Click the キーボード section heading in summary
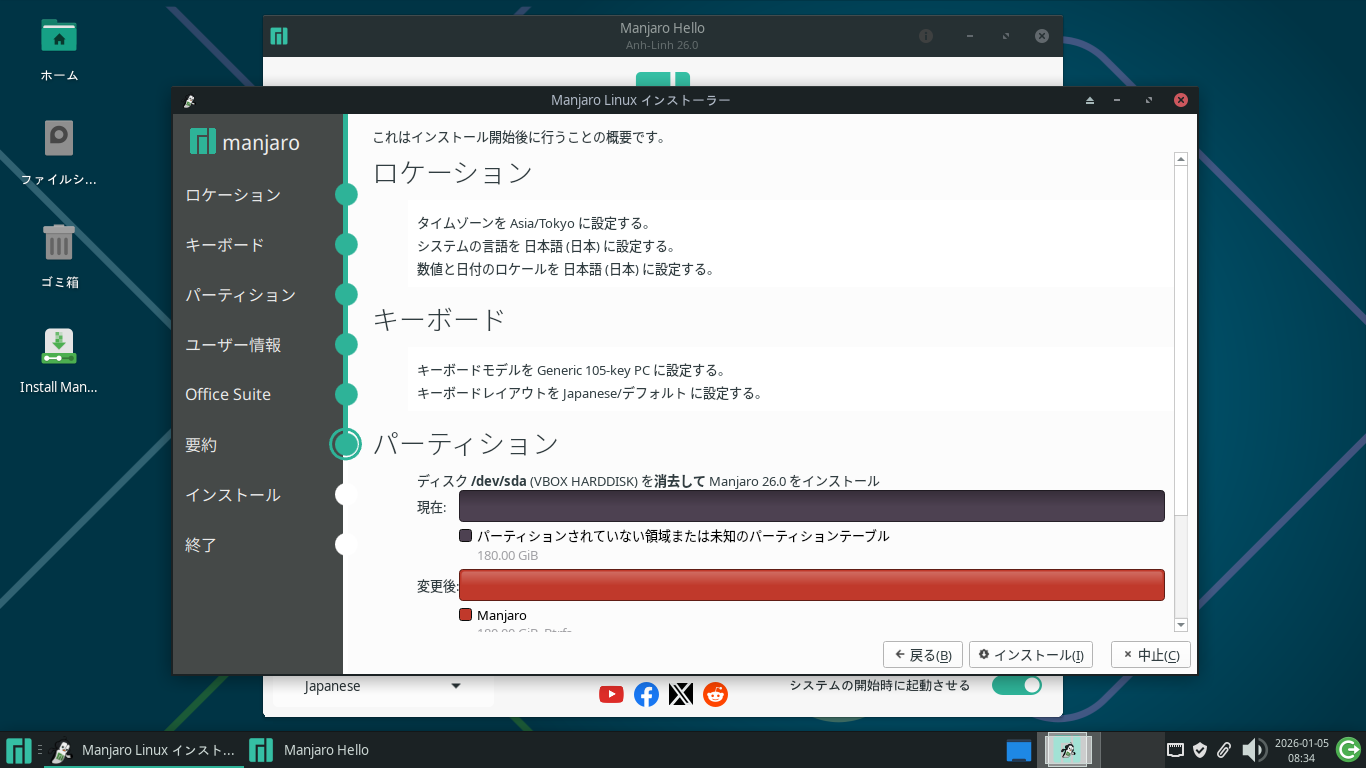Screen dimensions: 1366x768 [x=439, y=320]
